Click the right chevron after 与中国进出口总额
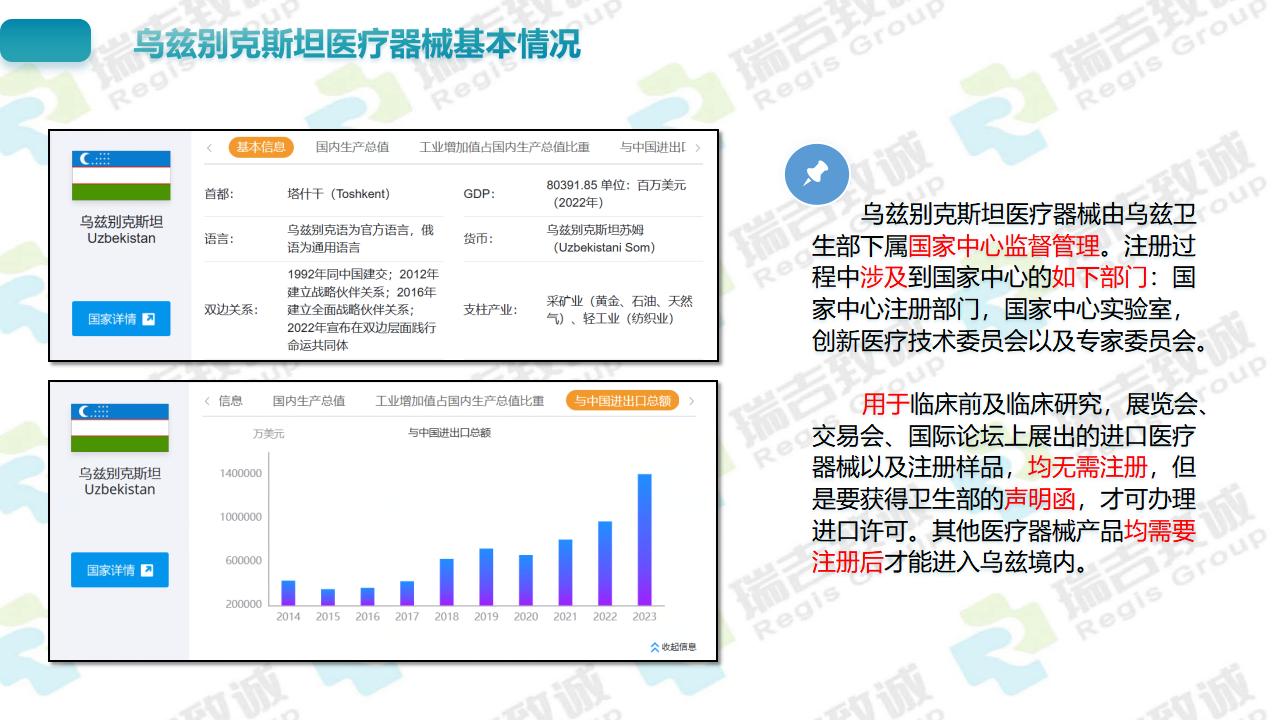This screenshot has width=1280, height=720. point(691,401)
